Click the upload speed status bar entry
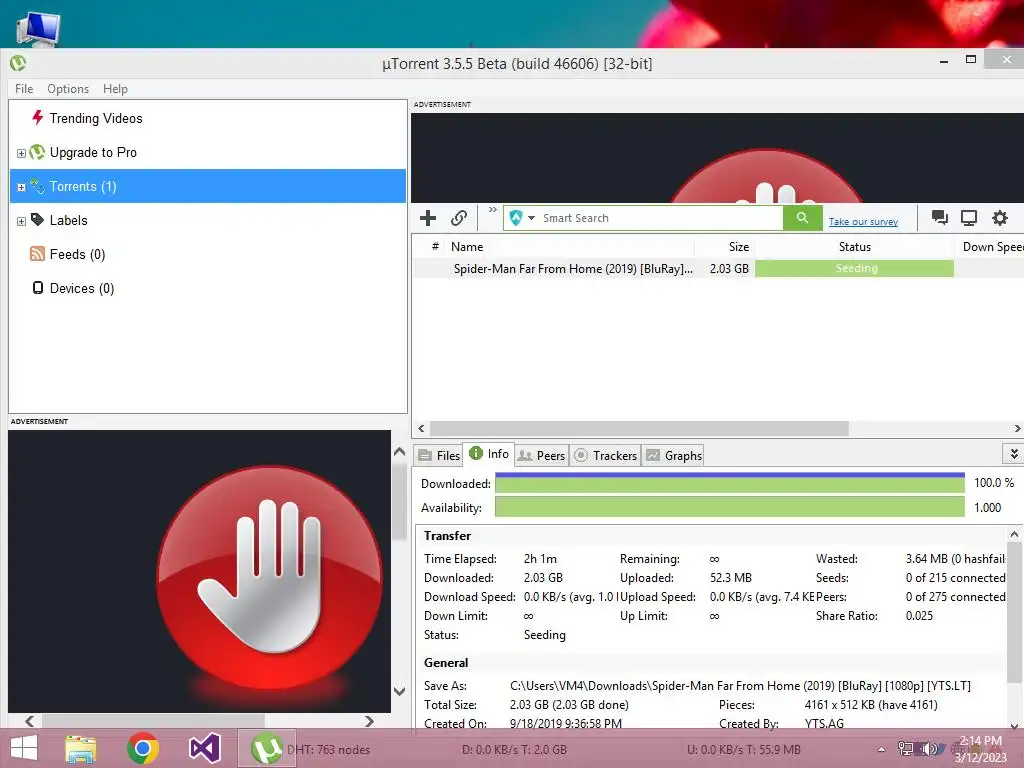This screenshot has height=768, width=1024. pos(743,750)
